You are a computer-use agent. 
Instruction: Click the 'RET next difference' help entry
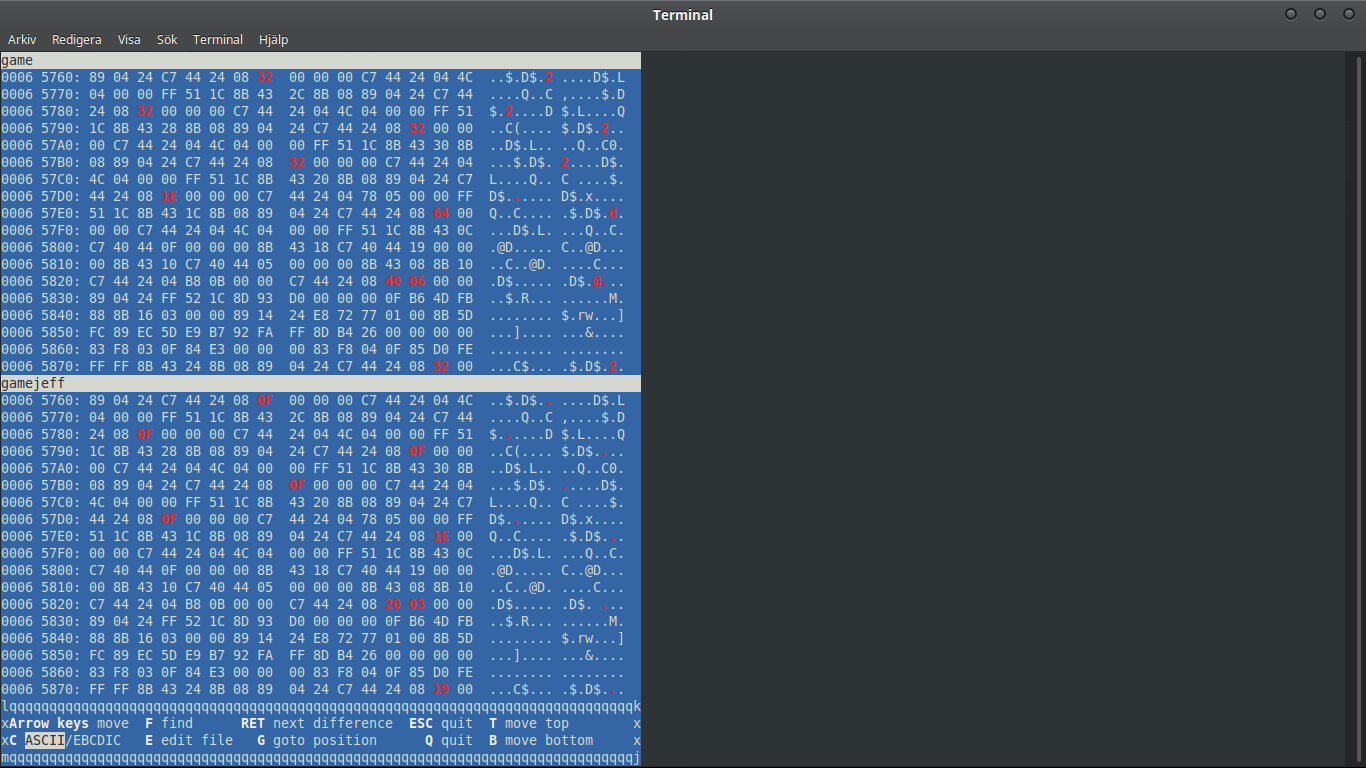coord(317,723)
